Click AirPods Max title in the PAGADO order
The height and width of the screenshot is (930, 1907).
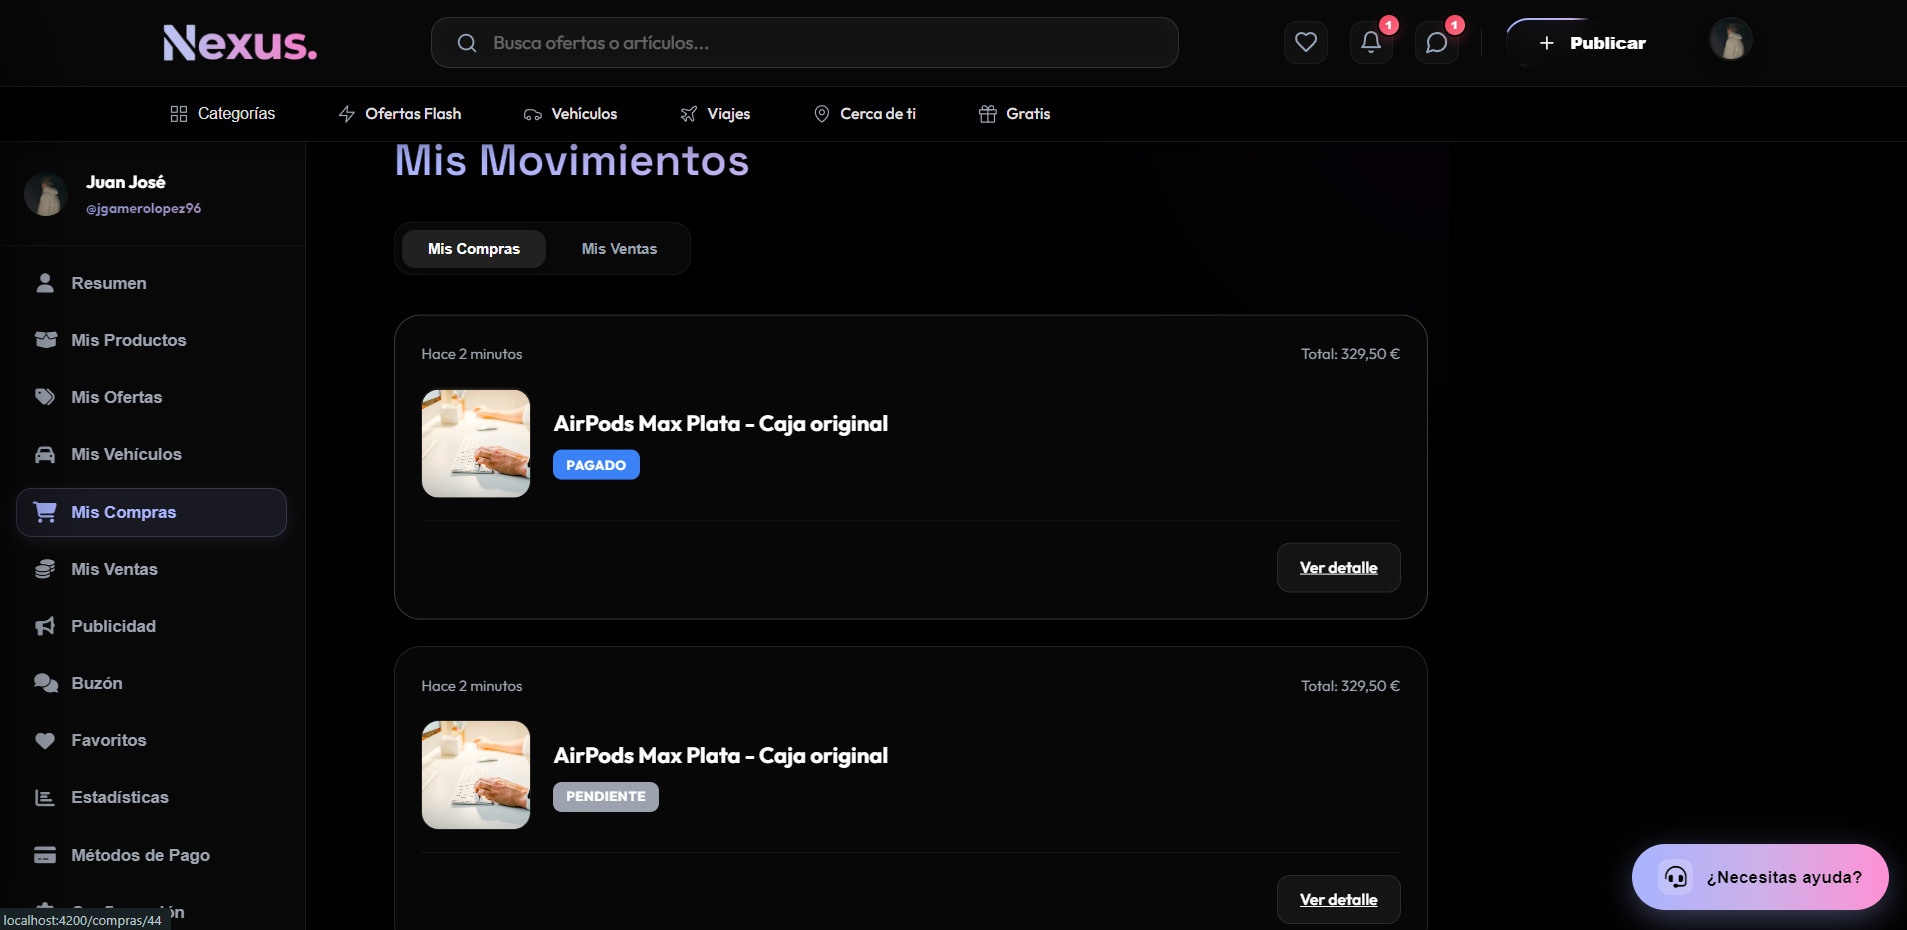[x=721, y=424]
